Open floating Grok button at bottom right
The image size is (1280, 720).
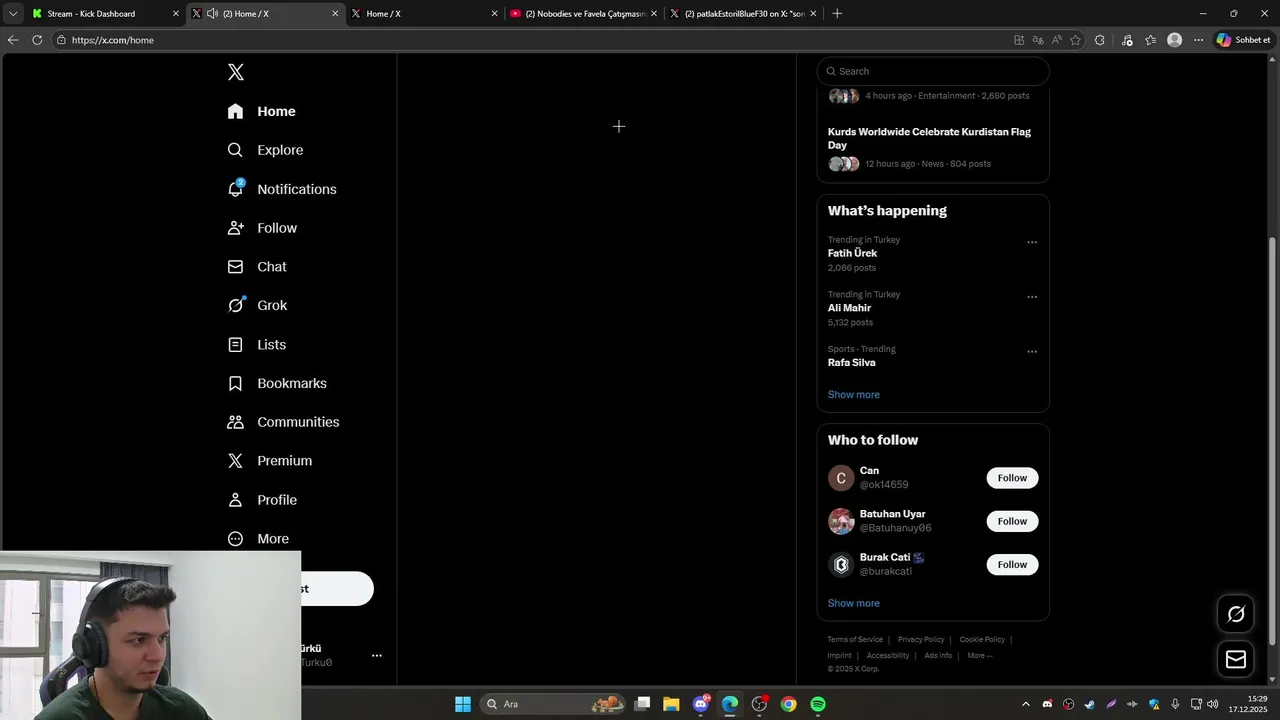coord(1236,614)
